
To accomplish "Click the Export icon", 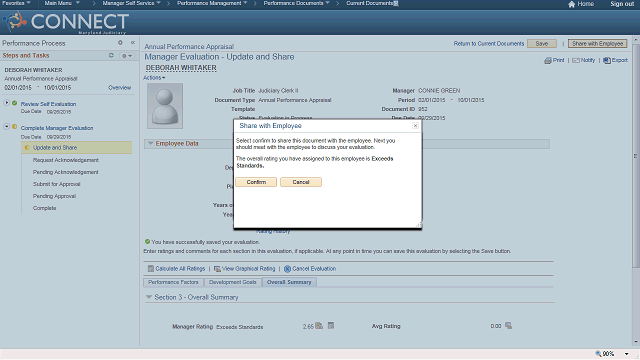I will pyautogui.click(x=607, y=60).
